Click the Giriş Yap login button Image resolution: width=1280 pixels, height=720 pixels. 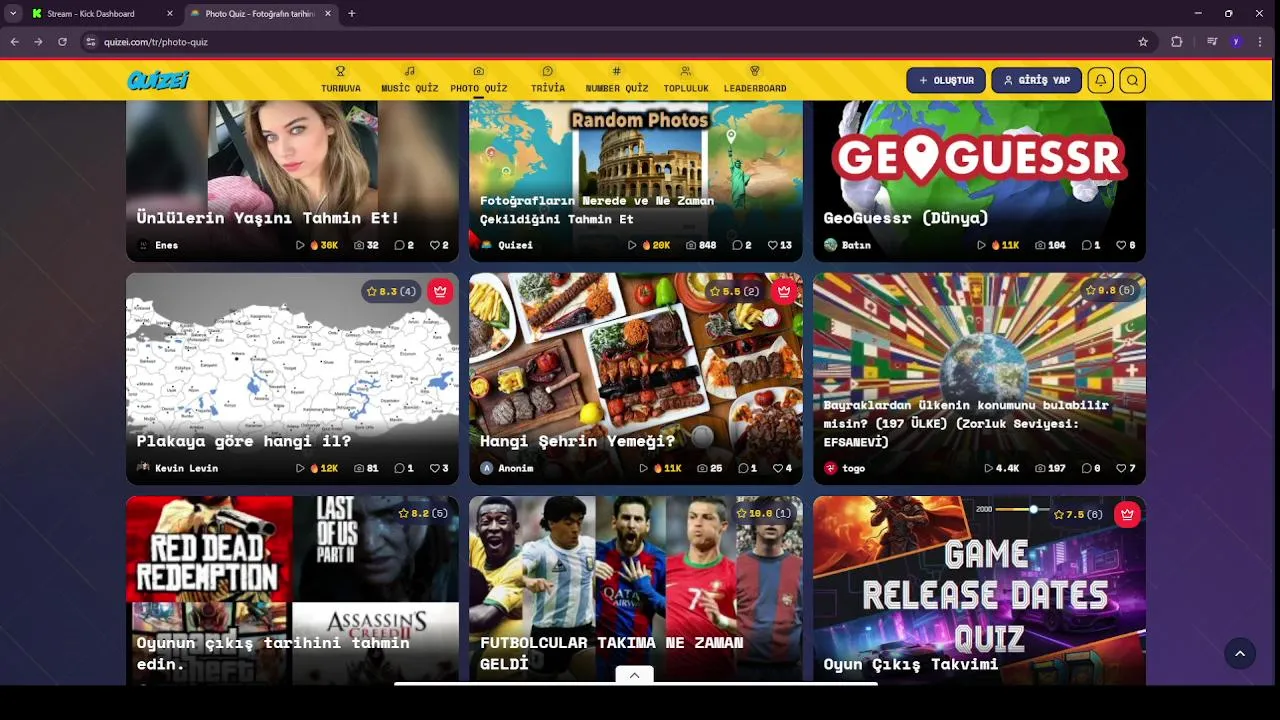click(x=1037, y=80)
